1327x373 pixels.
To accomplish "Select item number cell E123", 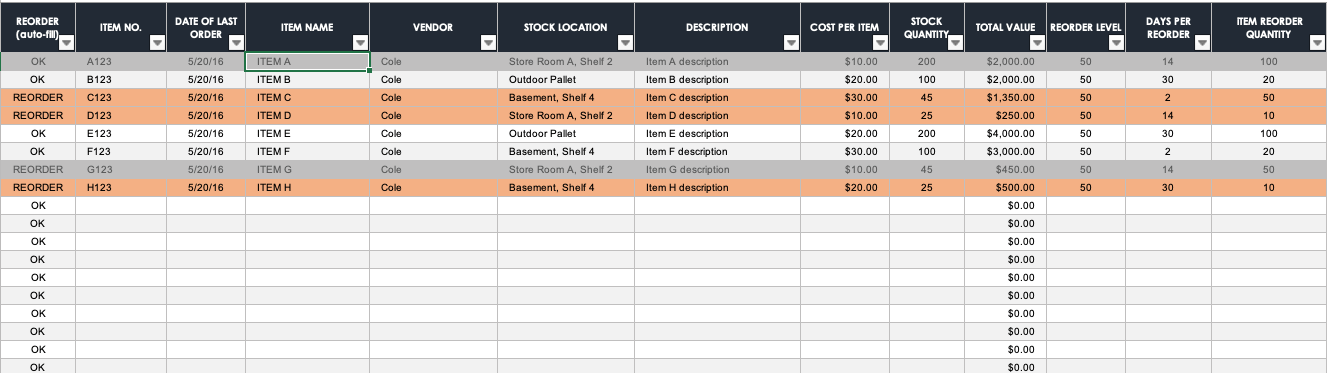I will 121,133.
